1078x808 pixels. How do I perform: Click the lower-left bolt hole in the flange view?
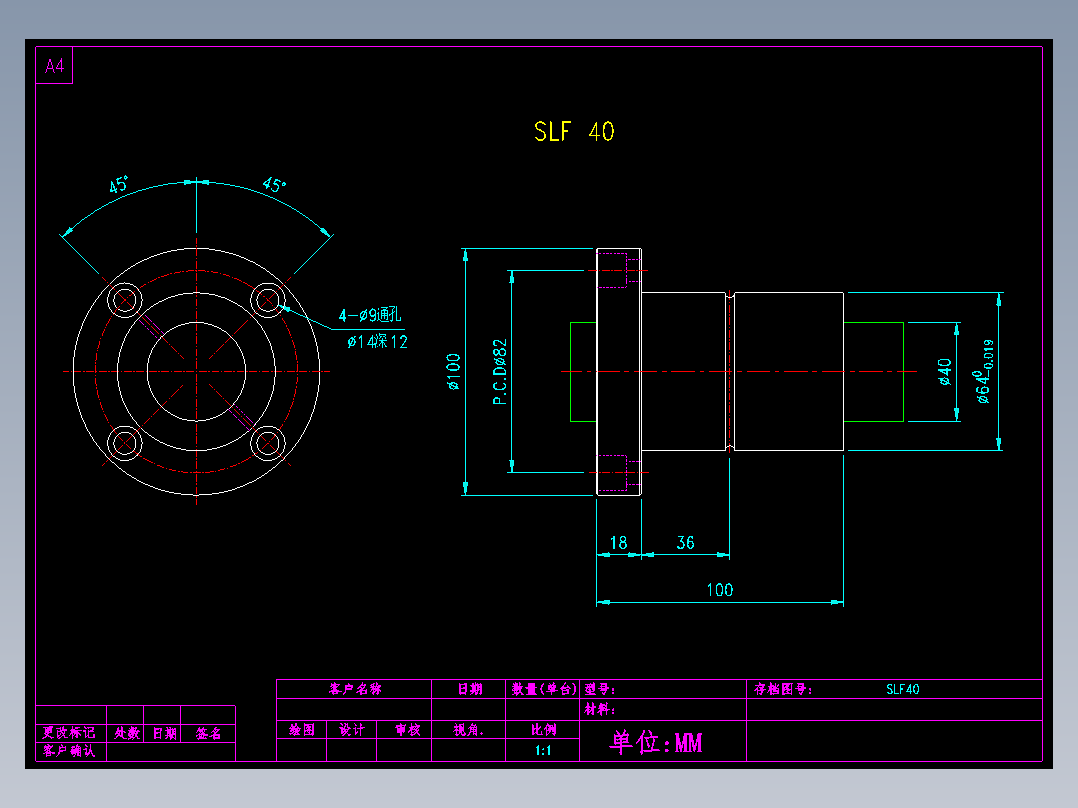125,443
